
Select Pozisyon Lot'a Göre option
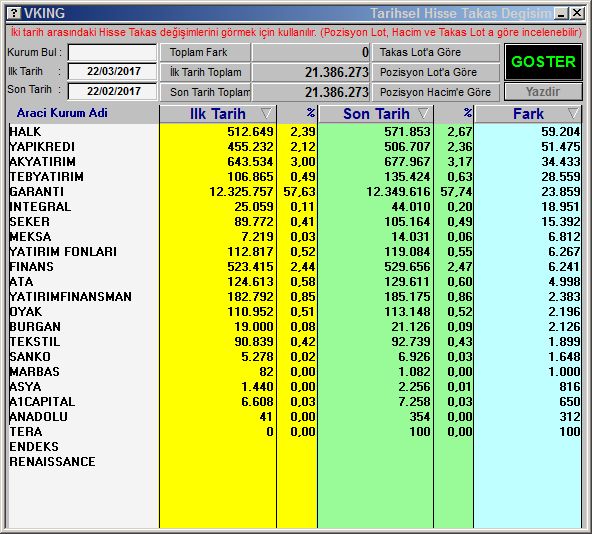pos(436,72)
